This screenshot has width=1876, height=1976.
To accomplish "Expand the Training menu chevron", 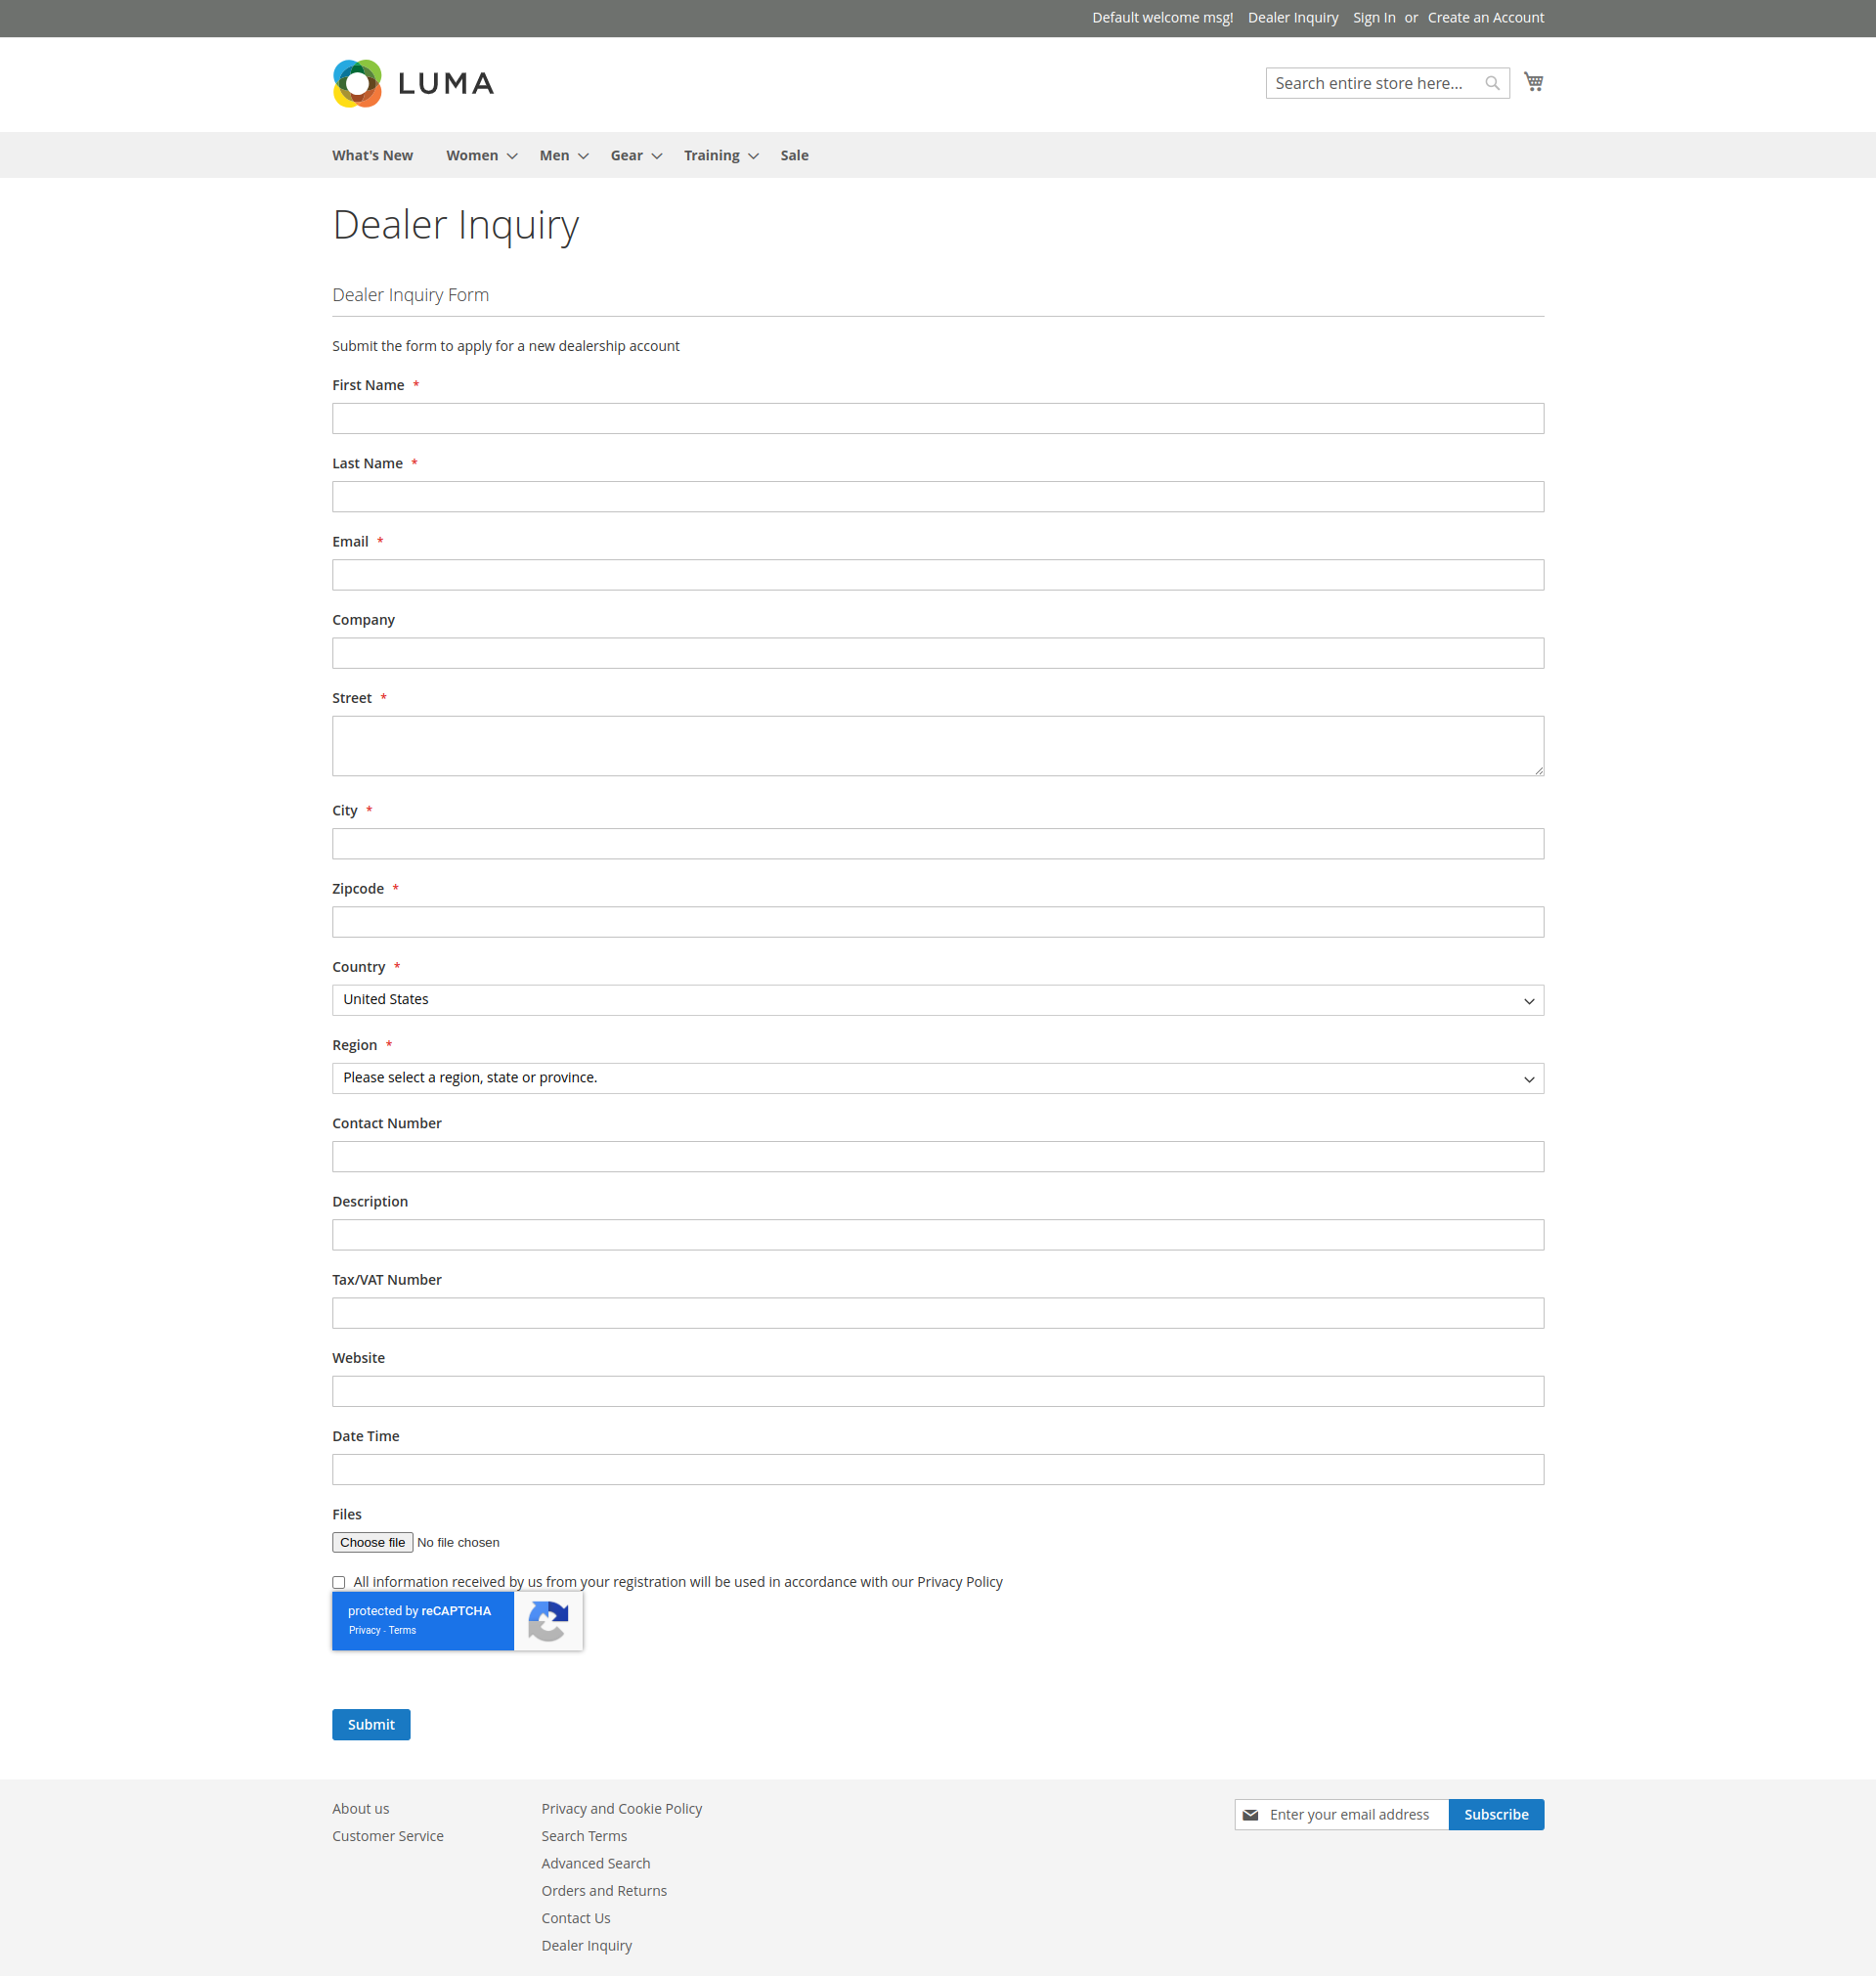I will (753, 156).
